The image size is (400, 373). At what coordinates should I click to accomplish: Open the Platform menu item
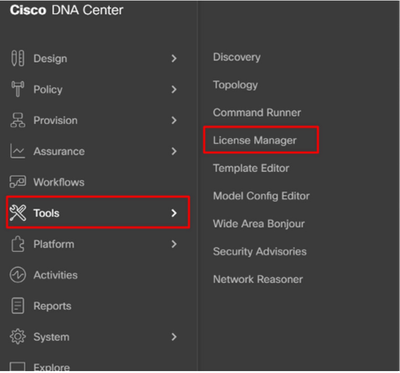coord(54,244)
